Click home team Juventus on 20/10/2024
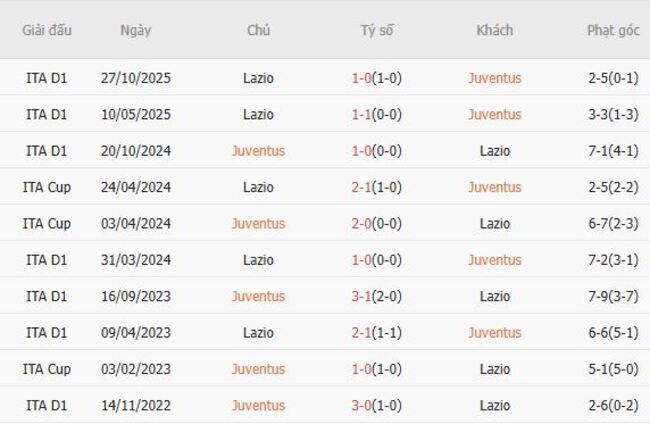 pyautogui.click(x=258, y=151)
